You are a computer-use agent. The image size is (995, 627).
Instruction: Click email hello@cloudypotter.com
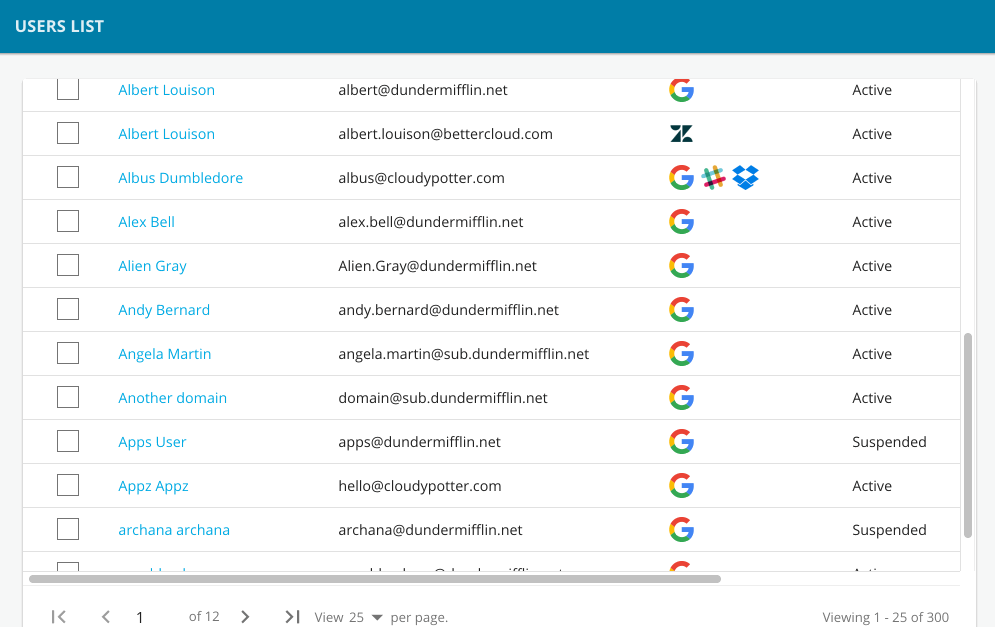coord(419,485)
